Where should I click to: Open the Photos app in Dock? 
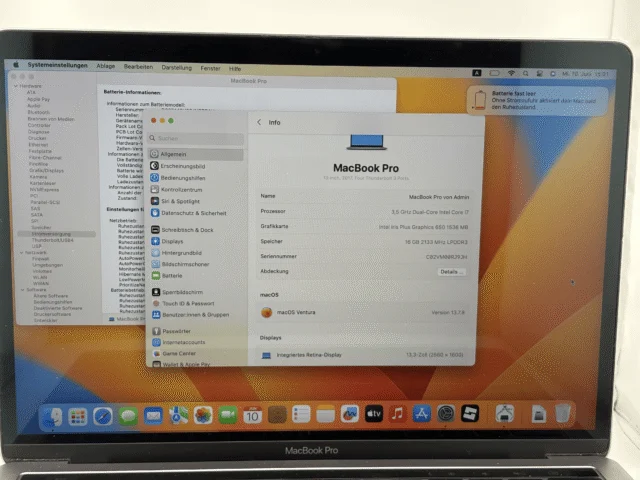coord(203,416)
